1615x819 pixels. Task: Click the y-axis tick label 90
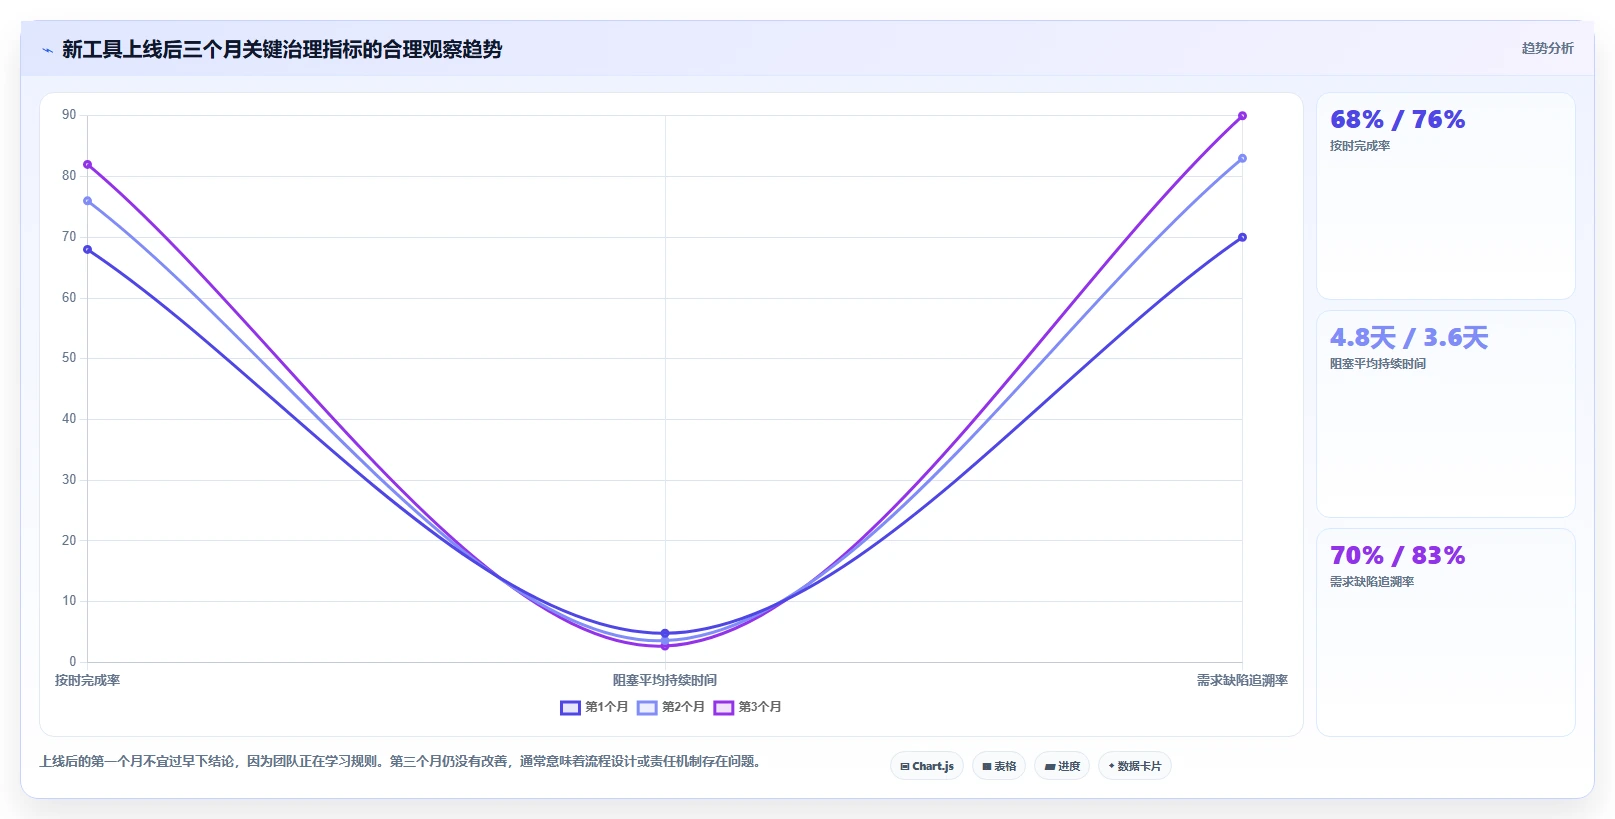tap(69, 115)
